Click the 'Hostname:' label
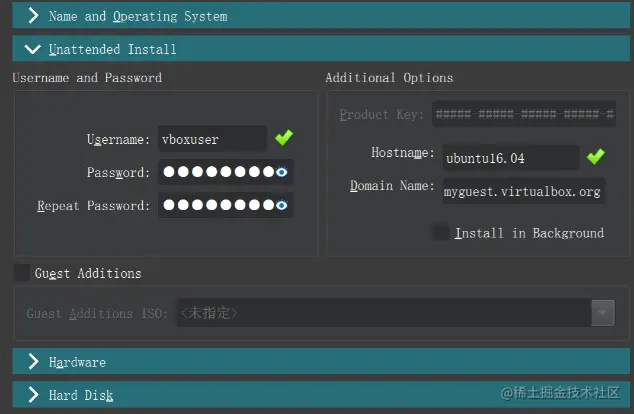 click(403, 152)
